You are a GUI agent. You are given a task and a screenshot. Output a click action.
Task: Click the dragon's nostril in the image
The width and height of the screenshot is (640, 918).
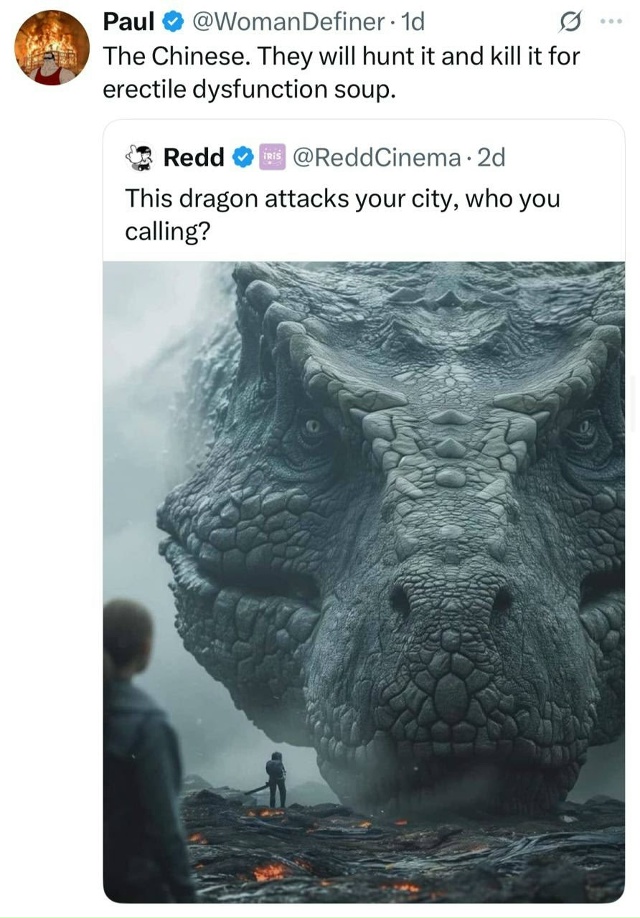pos(402,598)
